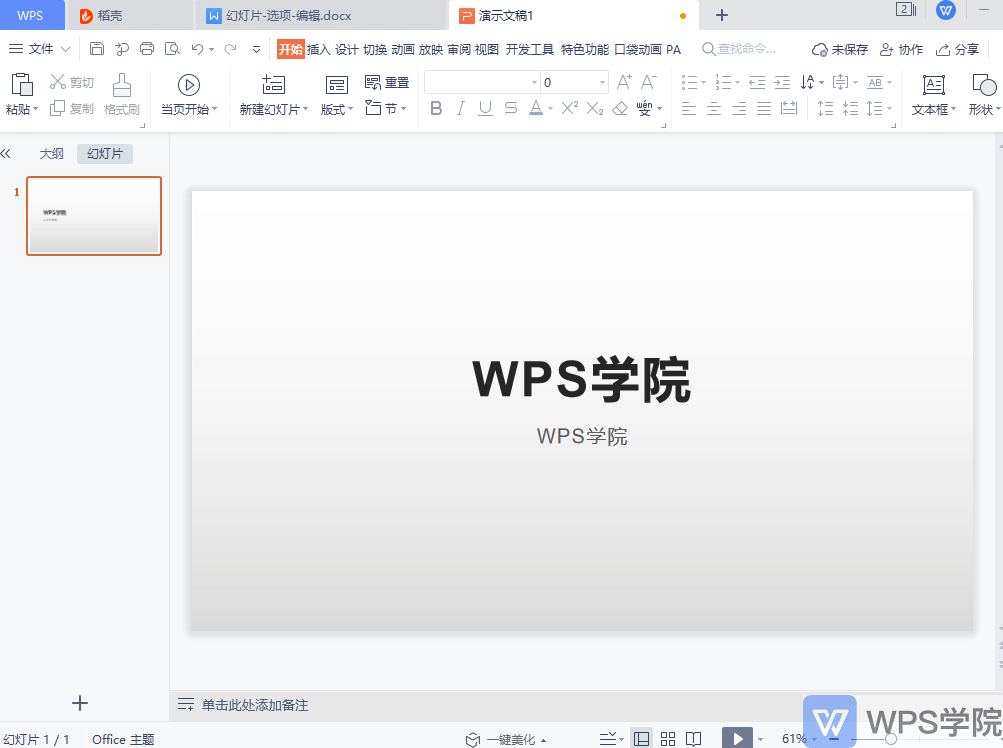The height and width of the screenshot is (748, 1003).
Task: Toggle Underline formatting
Action: click(x=486, y=108)
